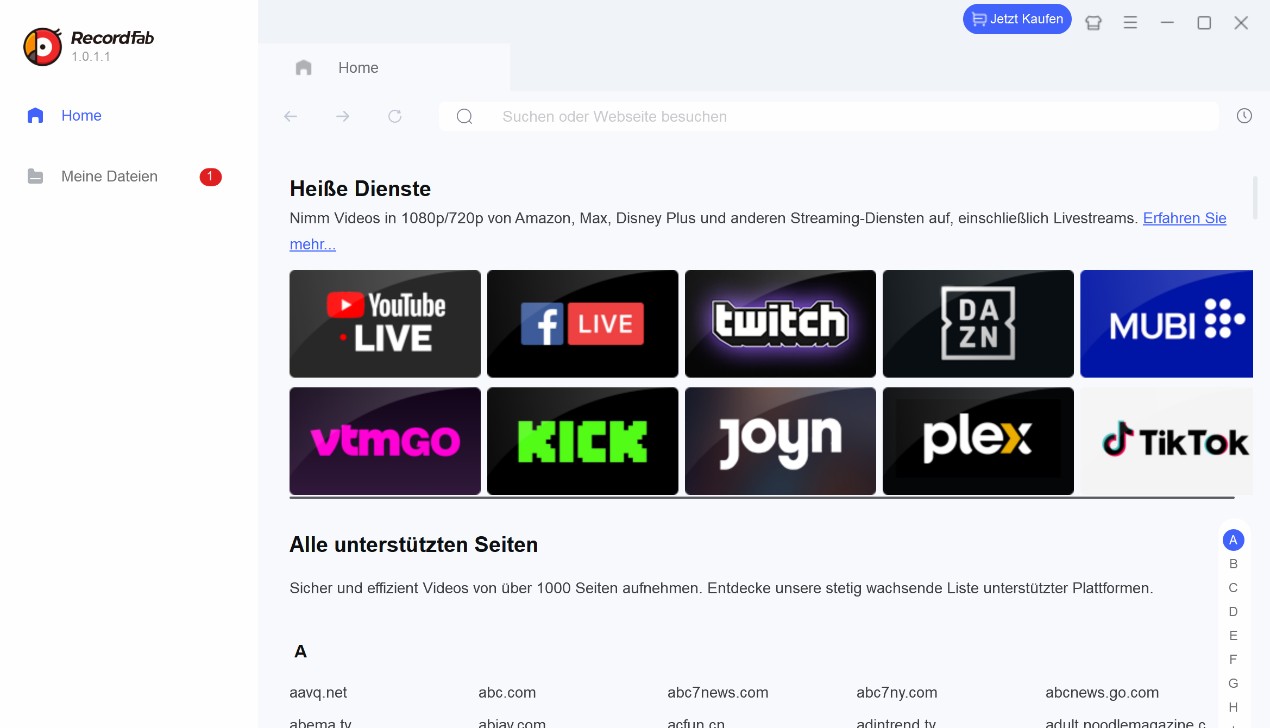Reload the page with refresh icon

395,117
